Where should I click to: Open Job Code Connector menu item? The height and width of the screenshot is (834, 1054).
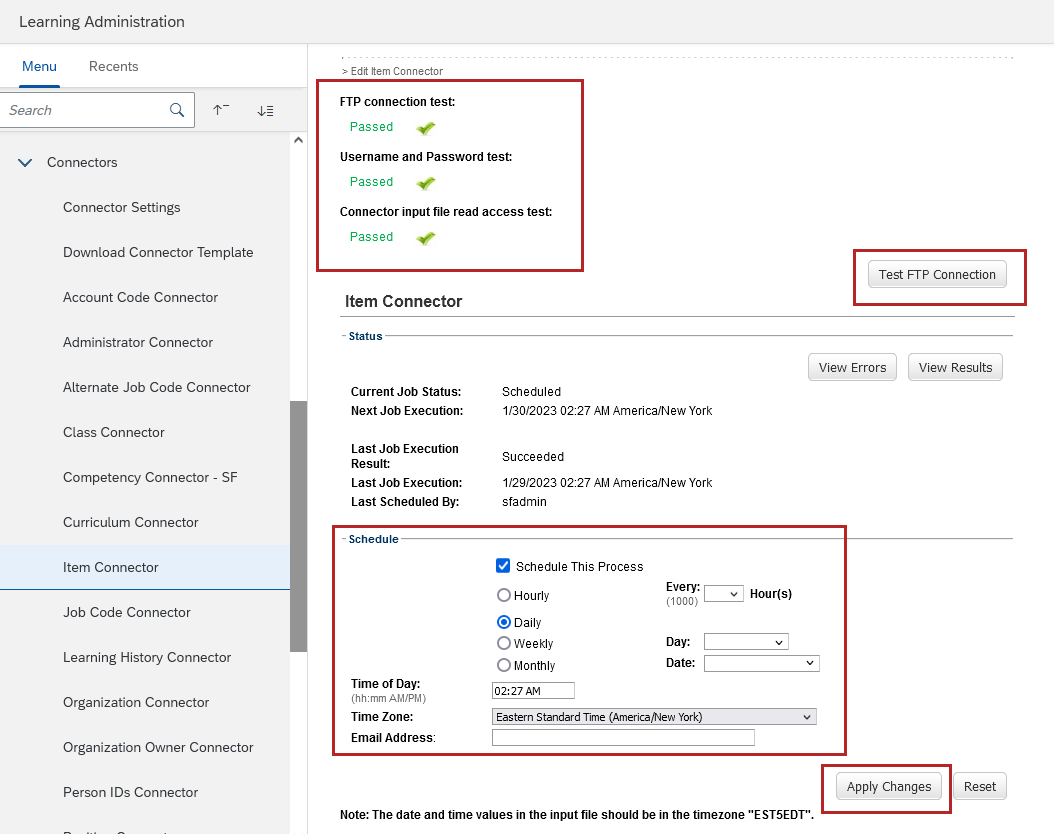click(x=127, y=612)
